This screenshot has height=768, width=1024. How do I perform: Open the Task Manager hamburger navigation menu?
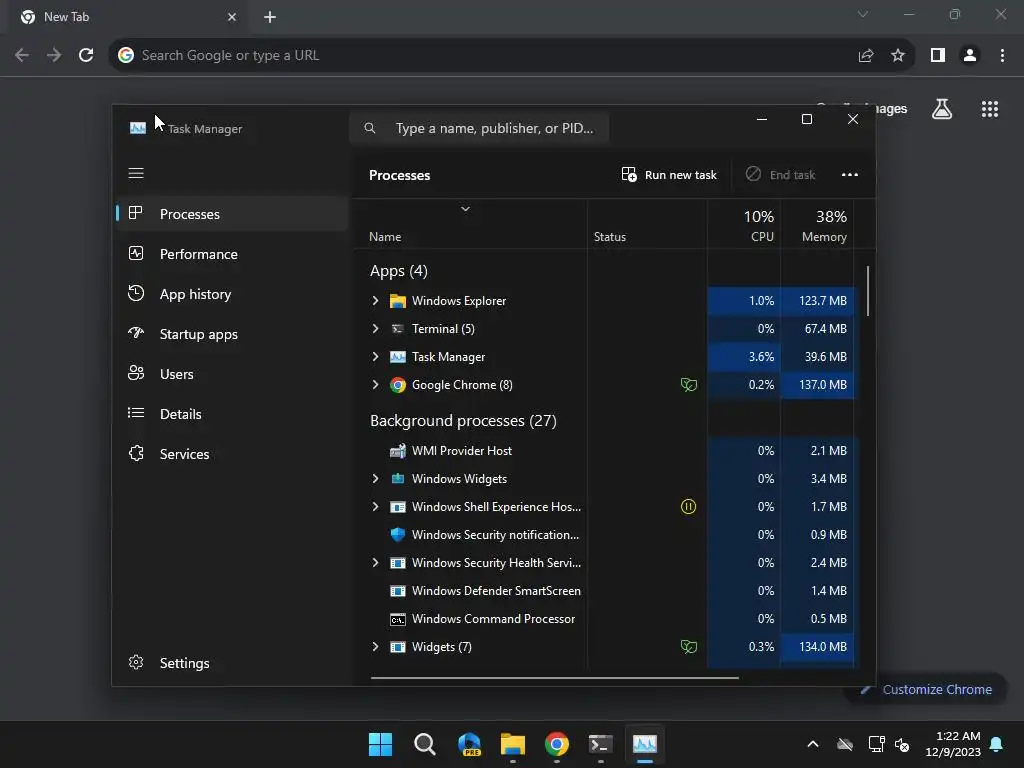click(x=136, y=173)
